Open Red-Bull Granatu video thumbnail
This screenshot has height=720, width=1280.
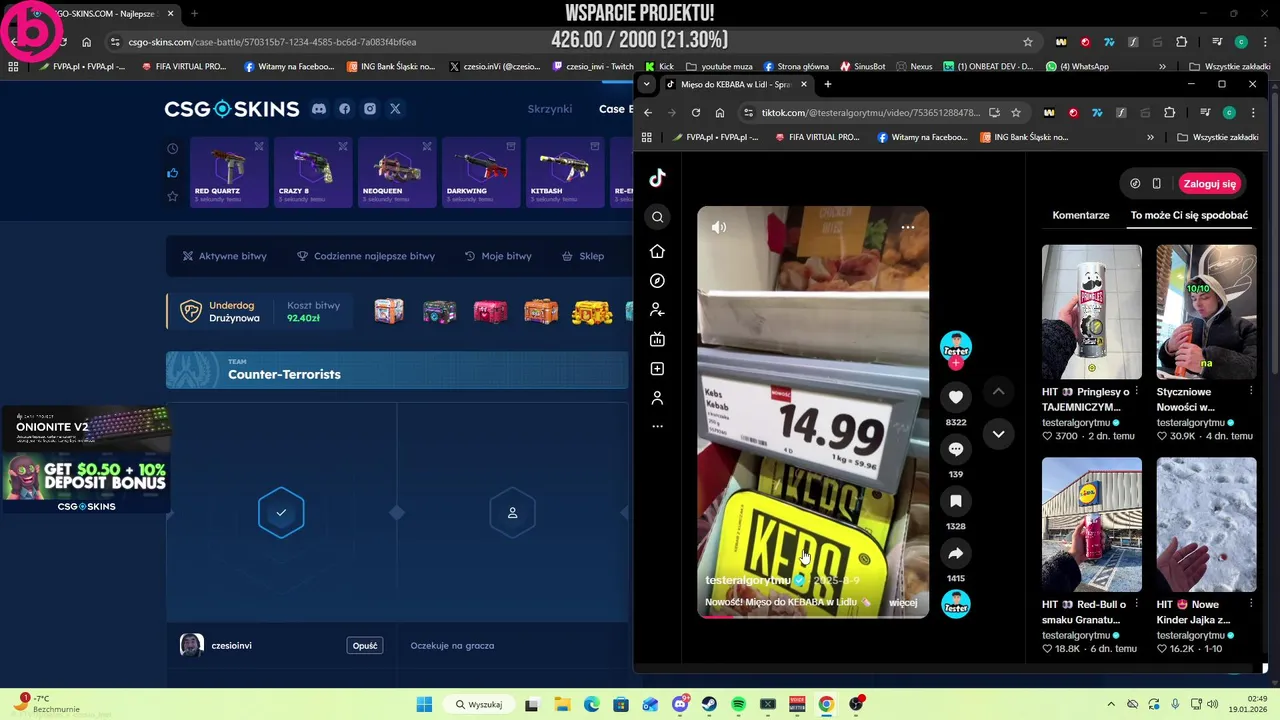(x=1092, y=525)
